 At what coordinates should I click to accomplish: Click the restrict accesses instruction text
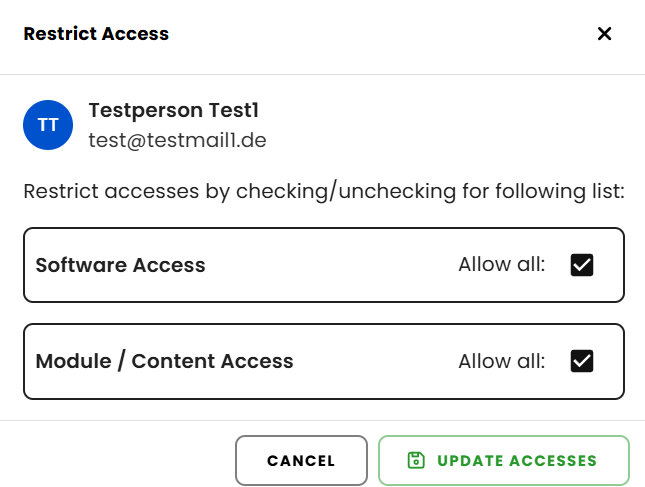[x=323, y=191]
